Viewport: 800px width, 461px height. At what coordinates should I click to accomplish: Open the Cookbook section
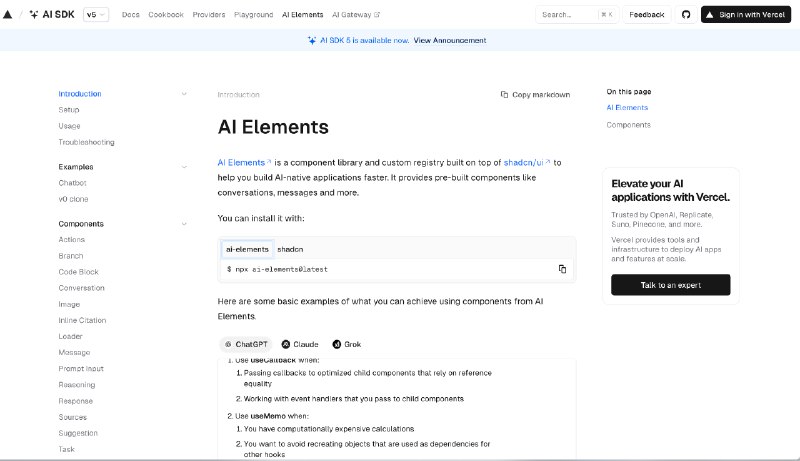coord(166,15)
